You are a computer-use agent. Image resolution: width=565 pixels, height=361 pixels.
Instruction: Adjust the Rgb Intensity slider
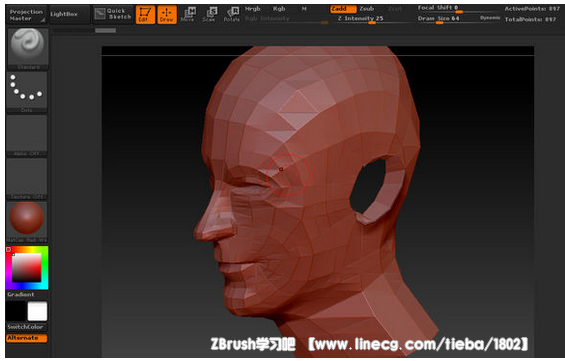click(286, 19)
